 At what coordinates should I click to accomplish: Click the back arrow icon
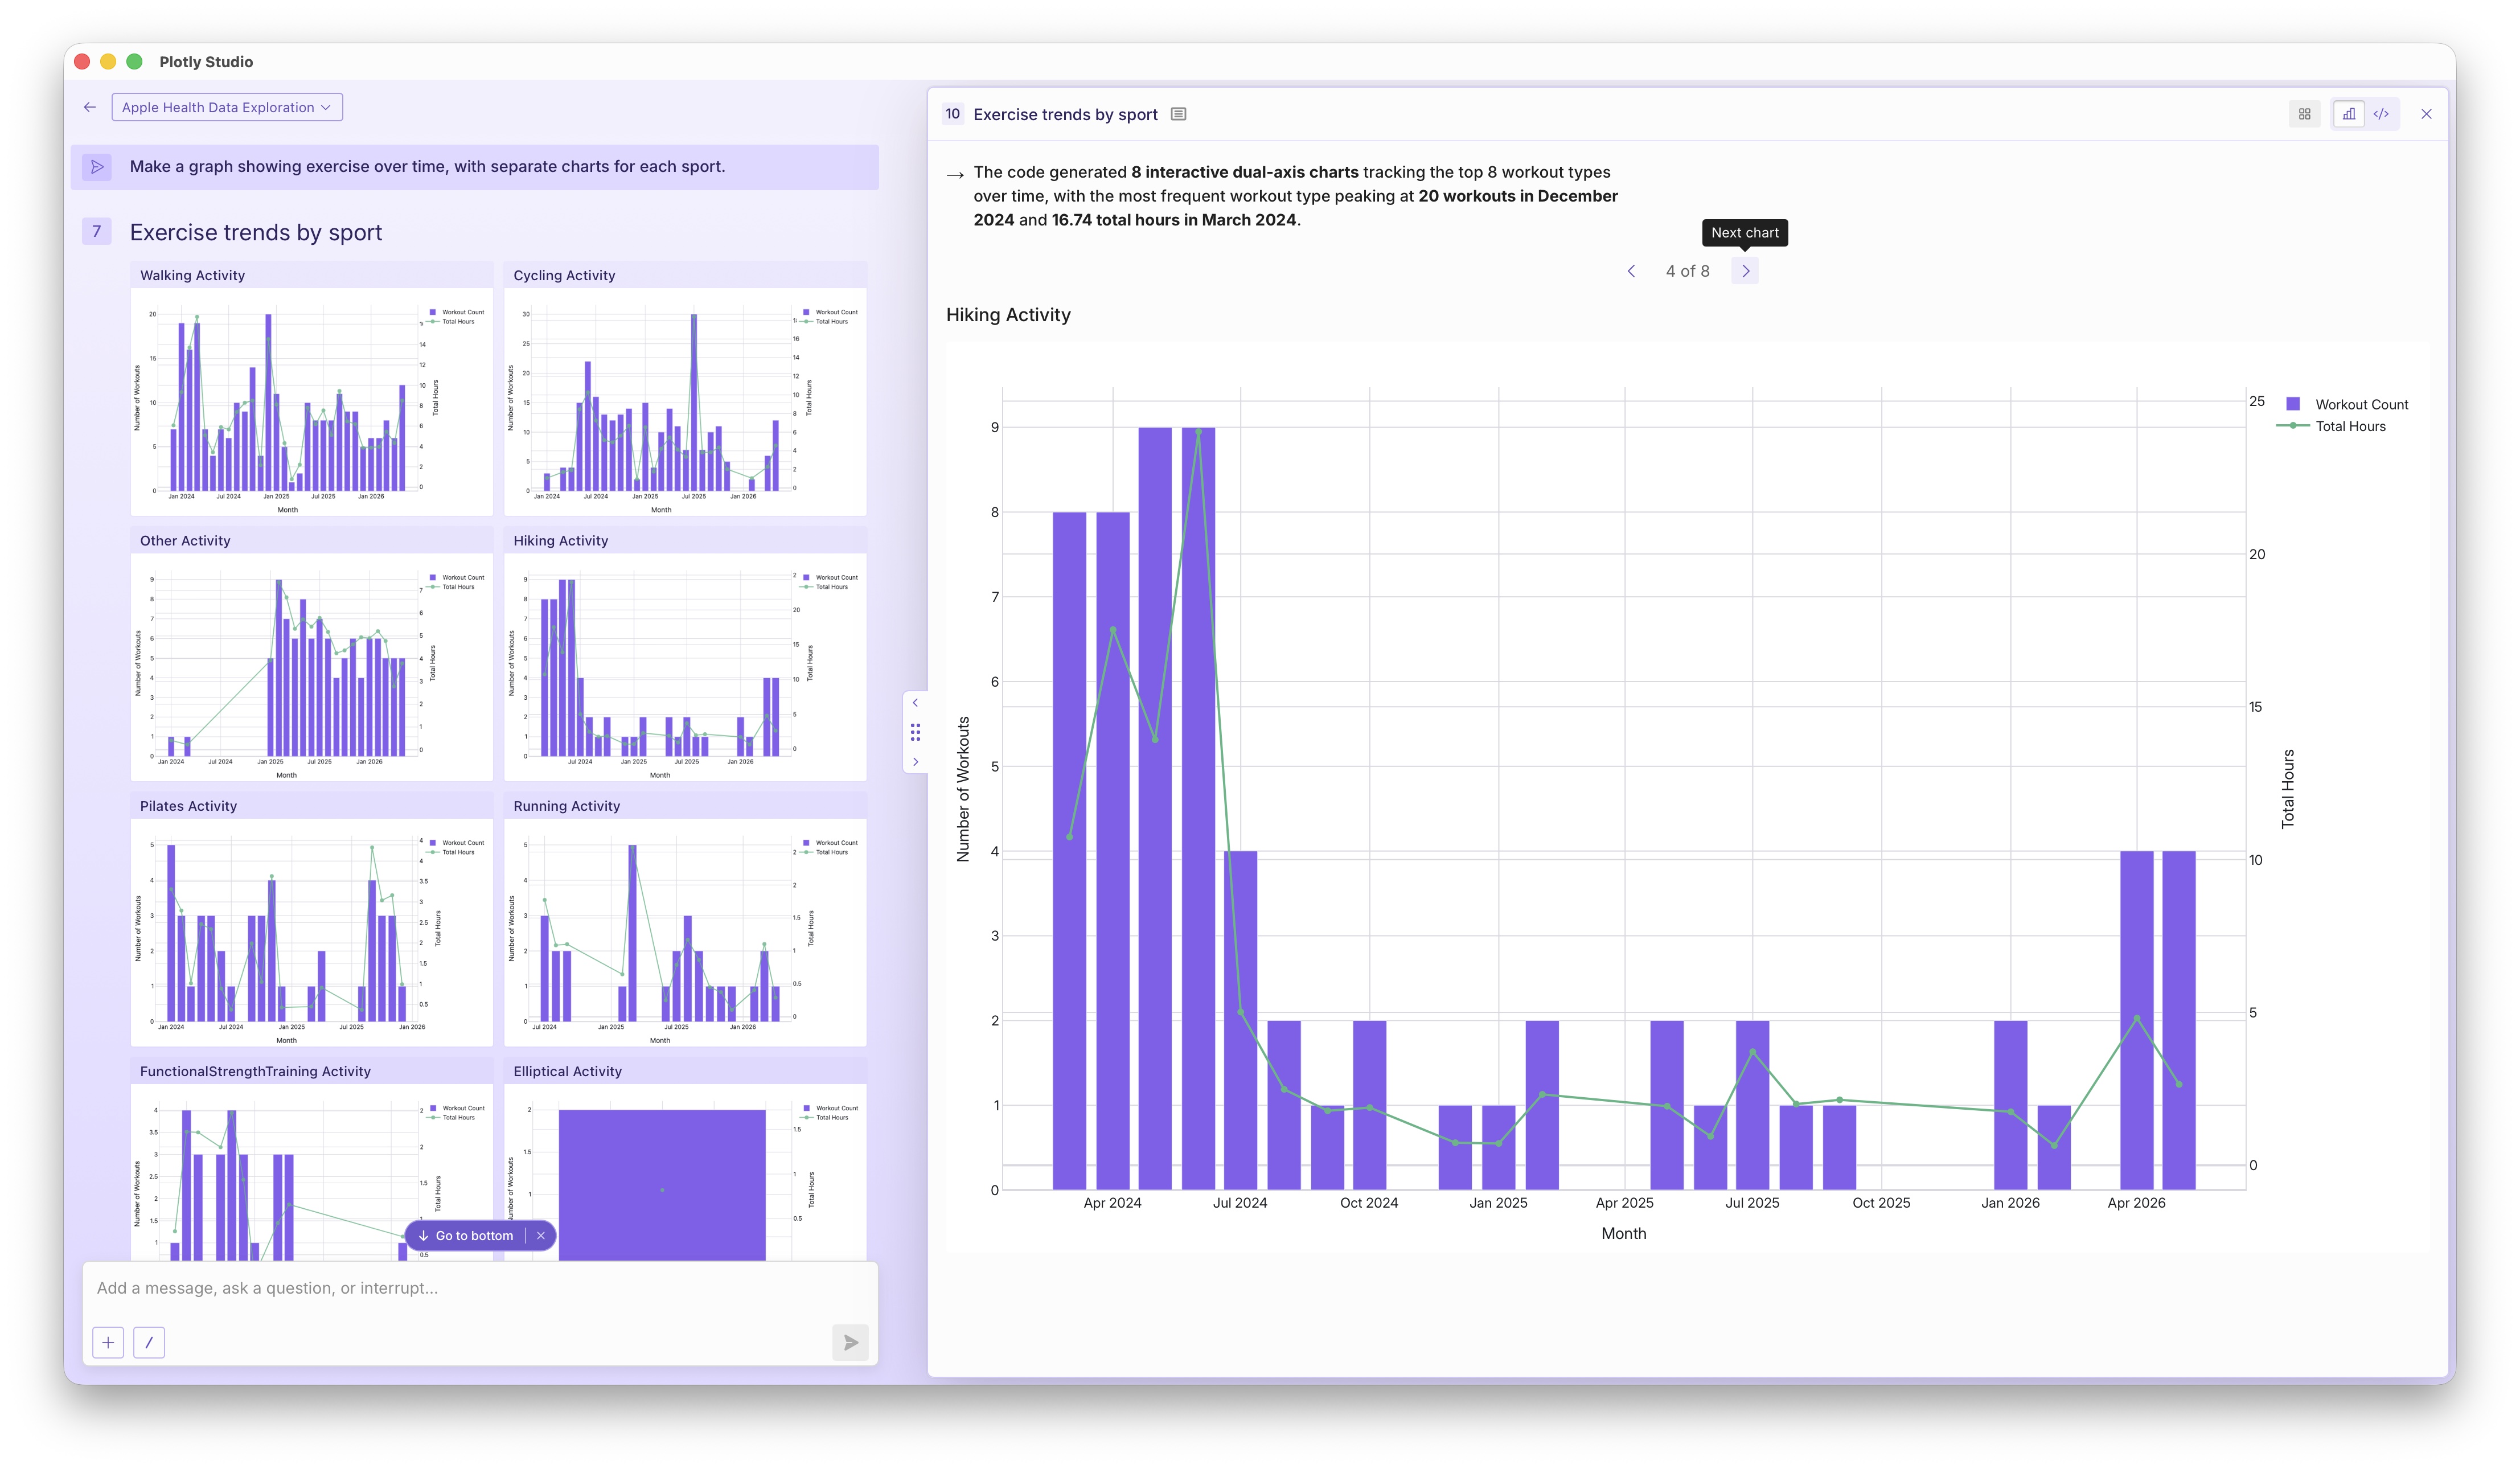90,107
